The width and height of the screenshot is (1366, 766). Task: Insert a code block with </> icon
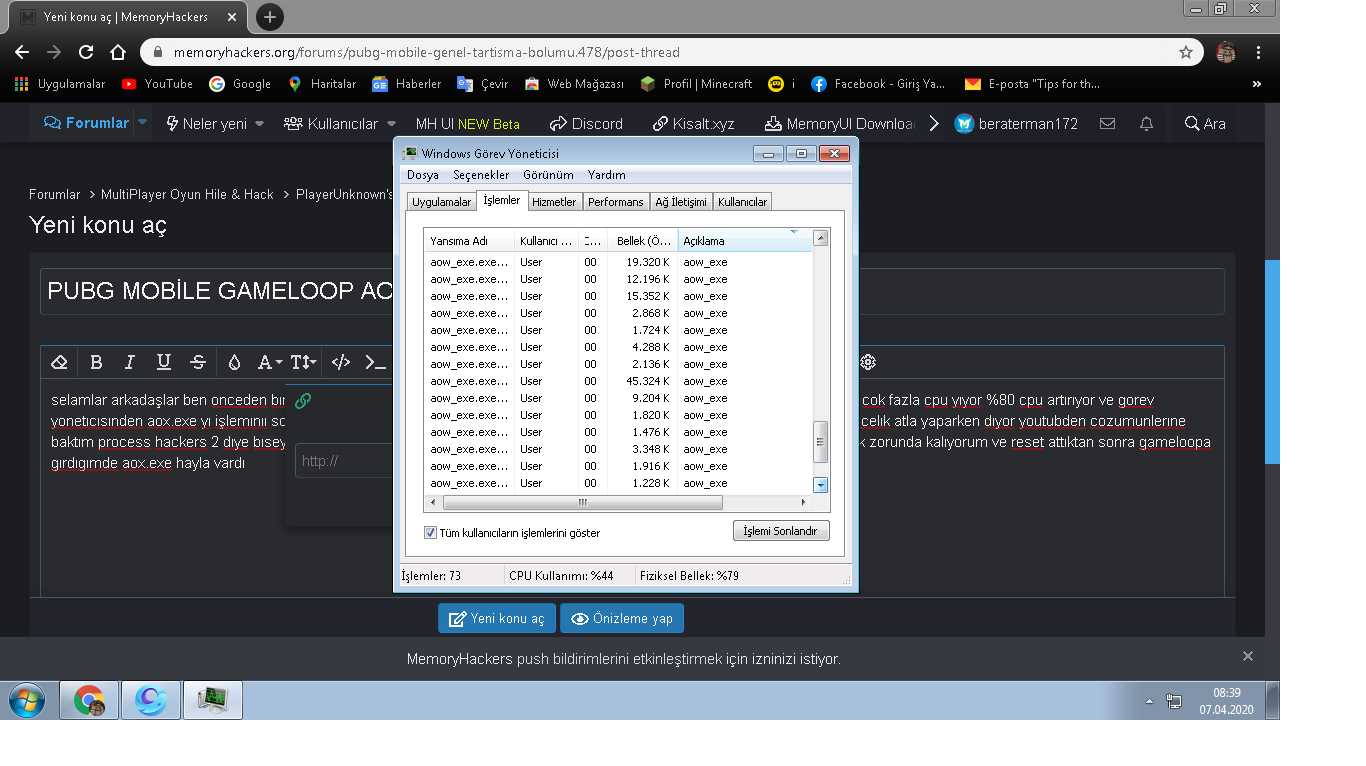341,362
